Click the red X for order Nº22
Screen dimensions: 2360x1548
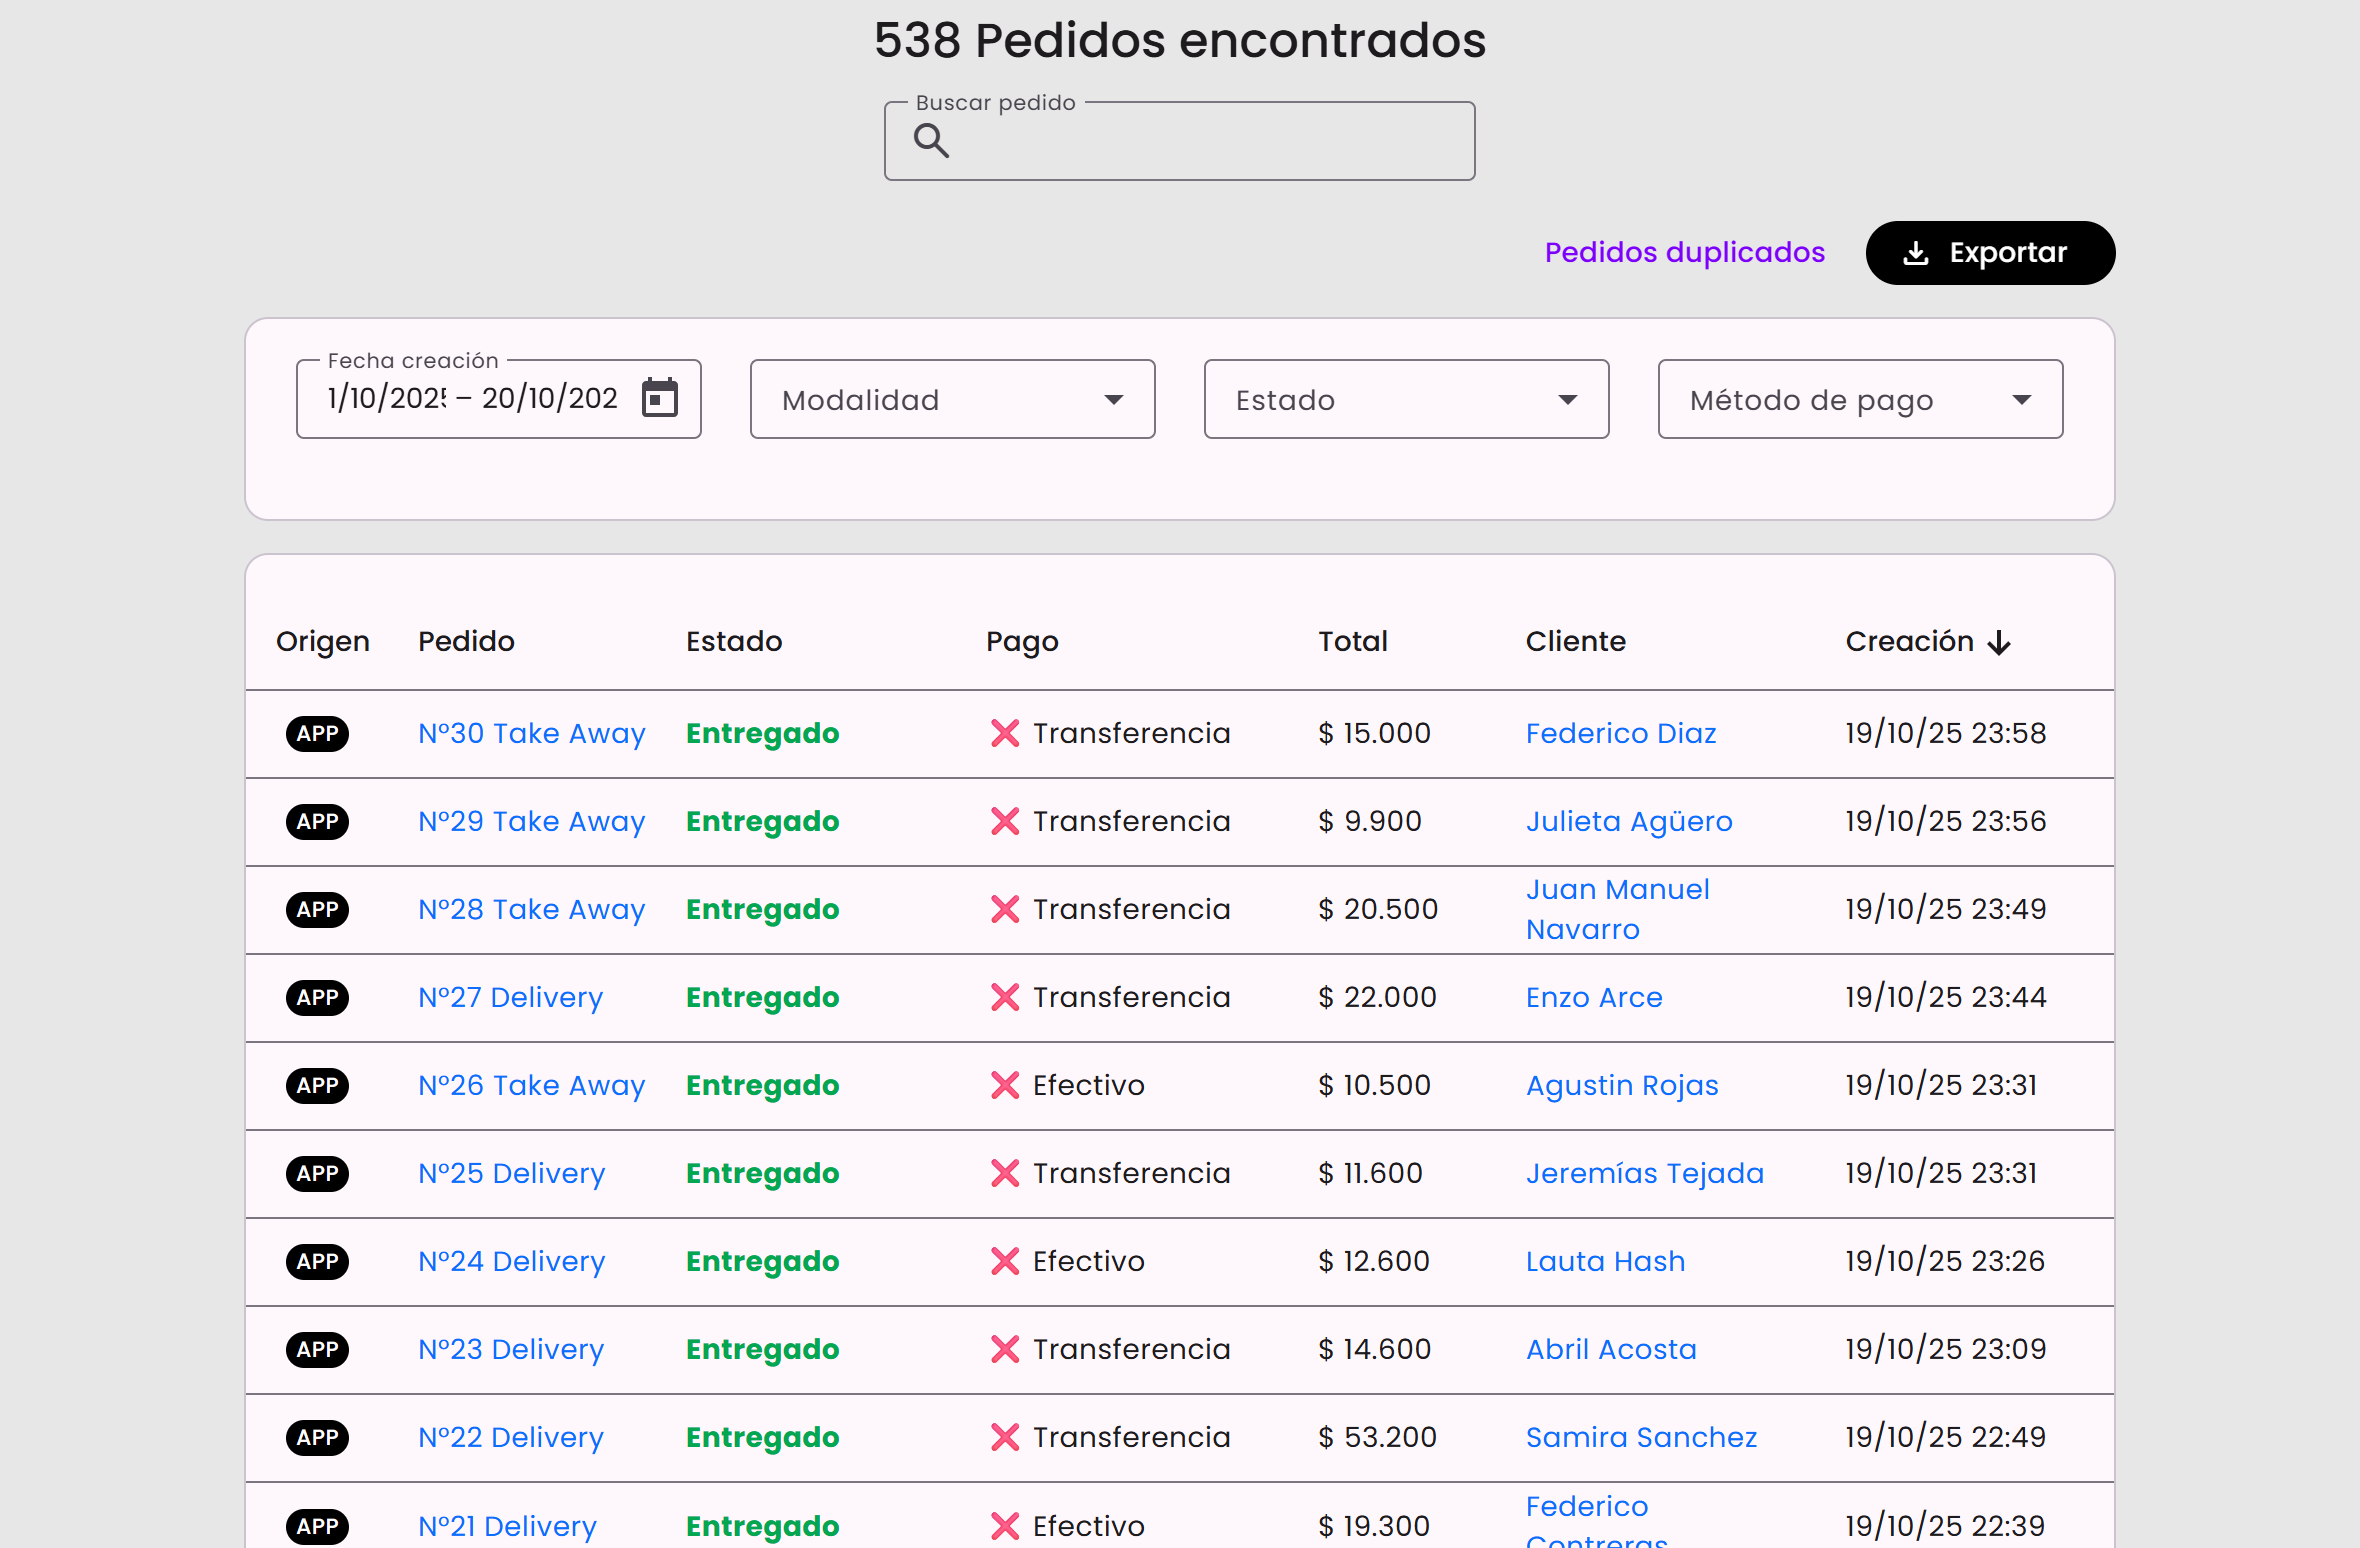[1004, 1437]
